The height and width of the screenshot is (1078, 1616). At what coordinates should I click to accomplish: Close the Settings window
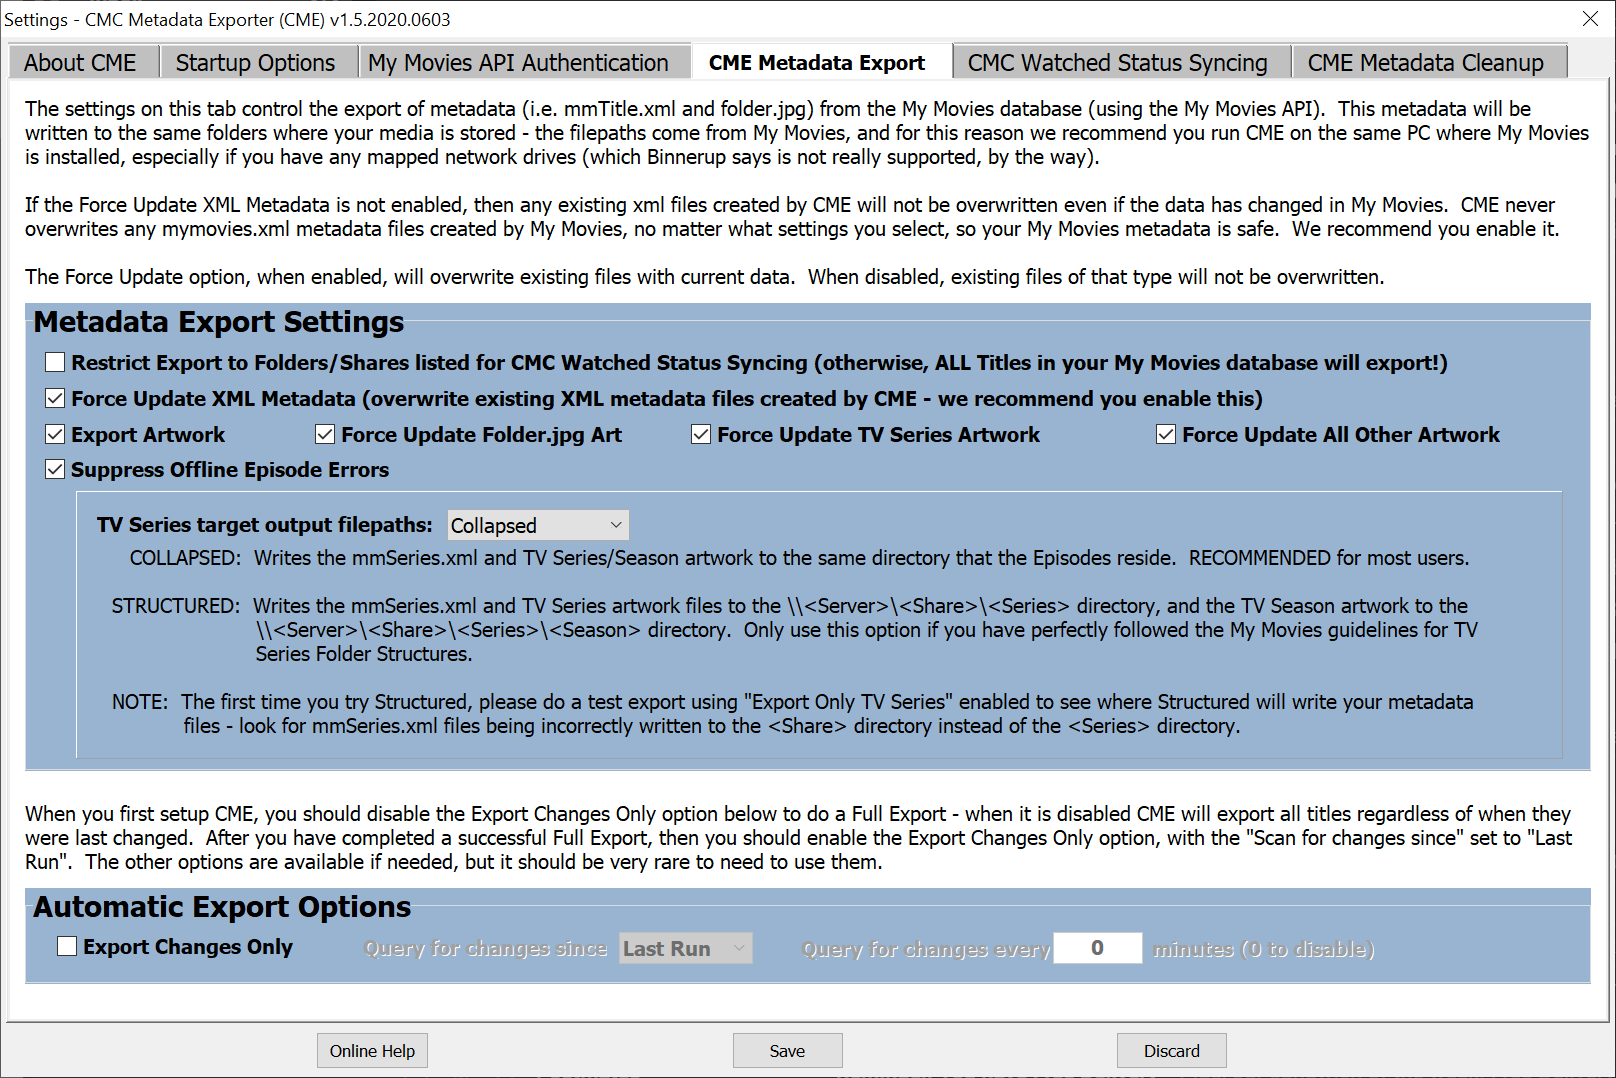coord(1590,19)
